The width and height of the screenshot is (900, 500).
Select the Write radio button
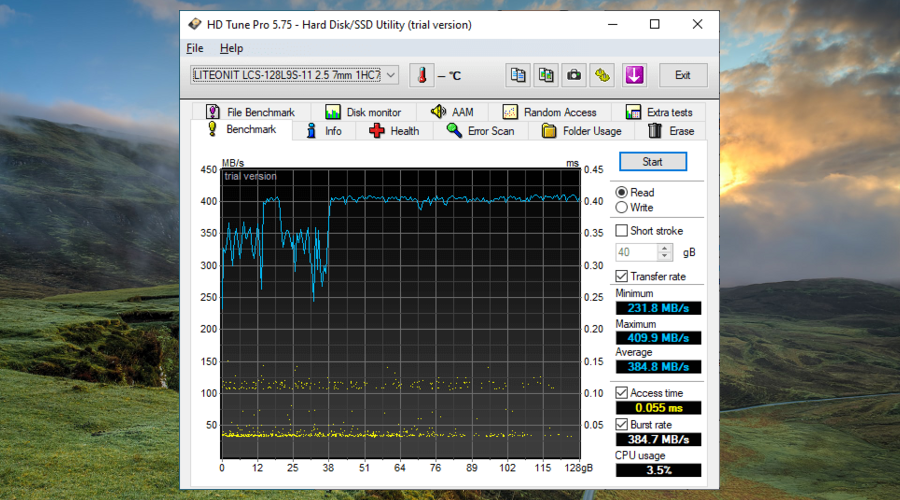pyautogui.click(x=622, y=208)
